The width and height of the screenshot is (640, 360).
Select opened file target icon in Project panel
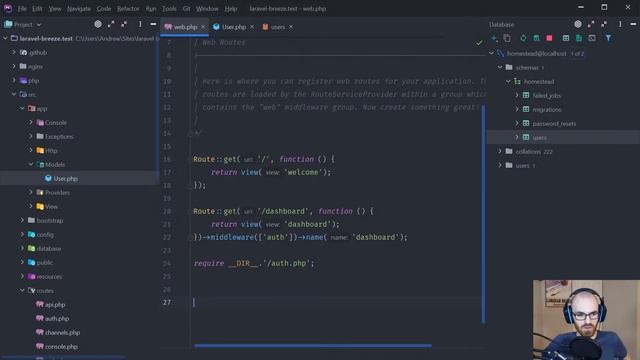pos(98,24)
